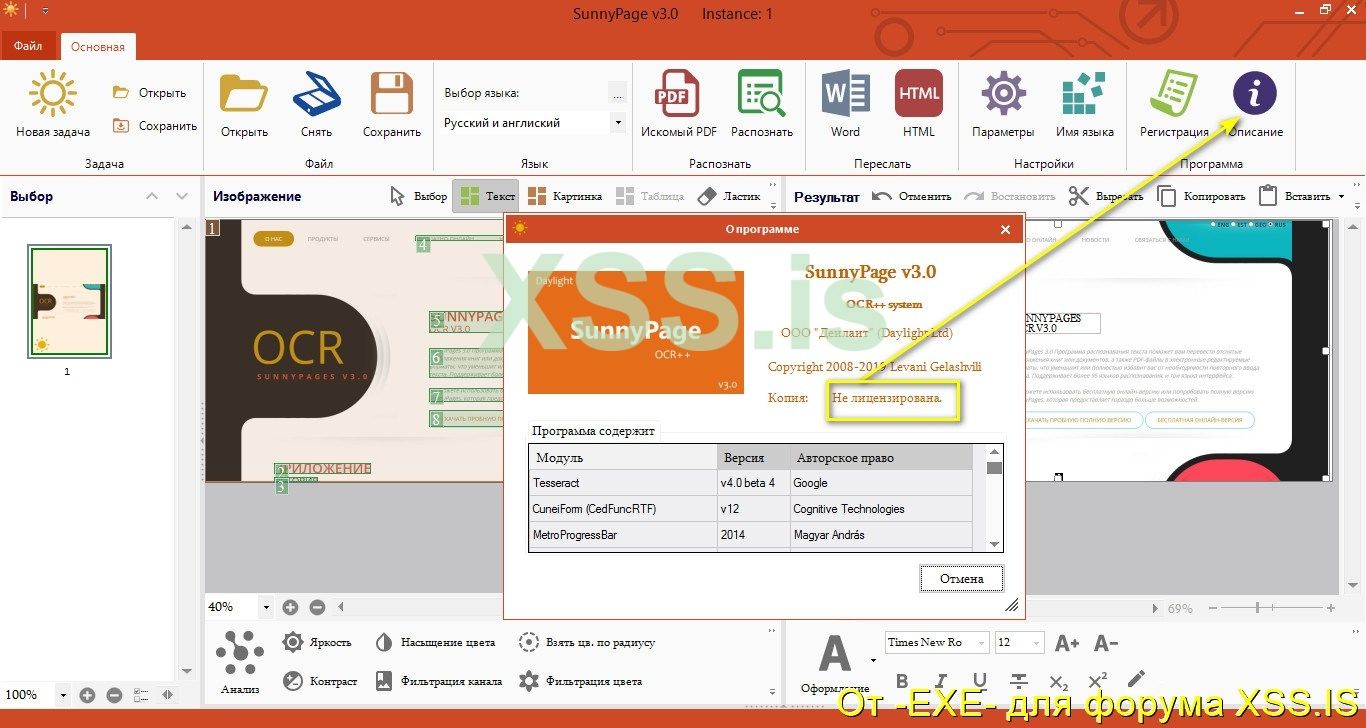Image resolution: width=1366 pixels, height=728 pixels.
Task: Zoom out the thumbnail panel at 100%
Action: 114,695
